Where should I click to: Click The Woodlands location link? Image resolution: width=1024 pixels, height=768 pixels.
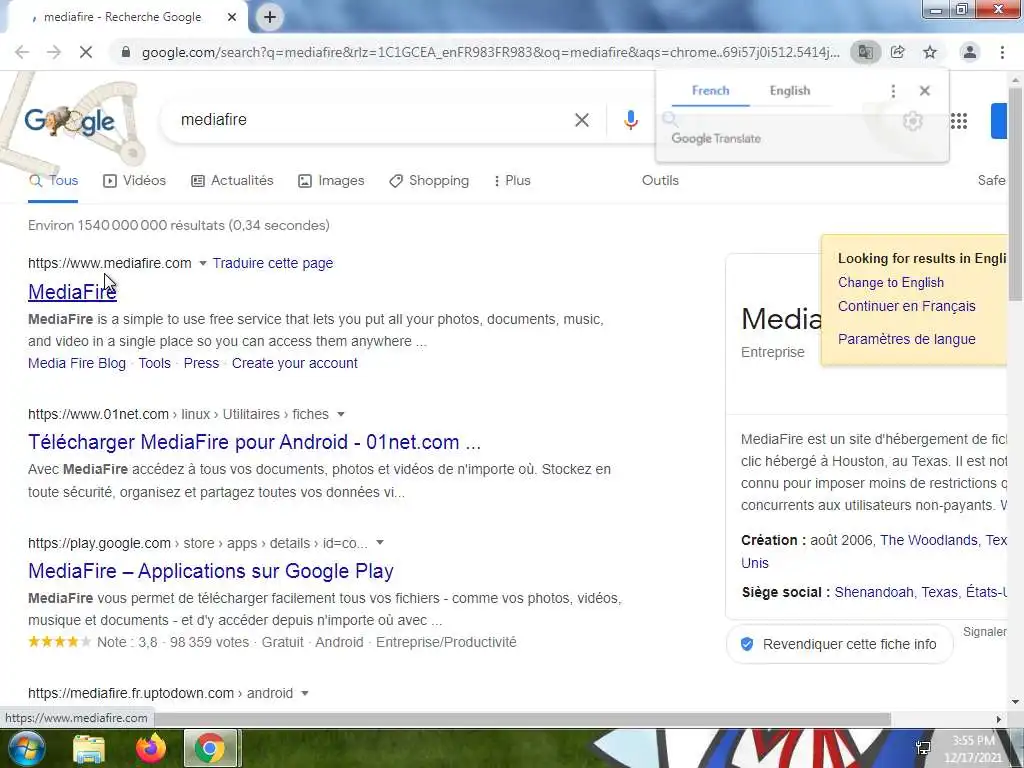929,540
